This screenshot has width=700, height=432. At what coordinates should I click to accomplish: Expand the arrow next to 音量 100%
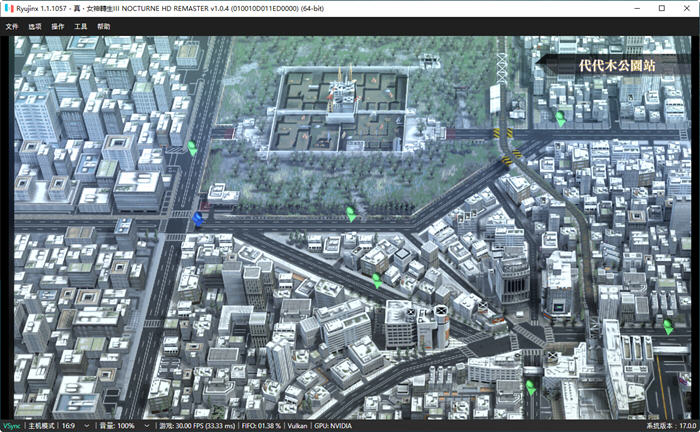pos(146,426)
